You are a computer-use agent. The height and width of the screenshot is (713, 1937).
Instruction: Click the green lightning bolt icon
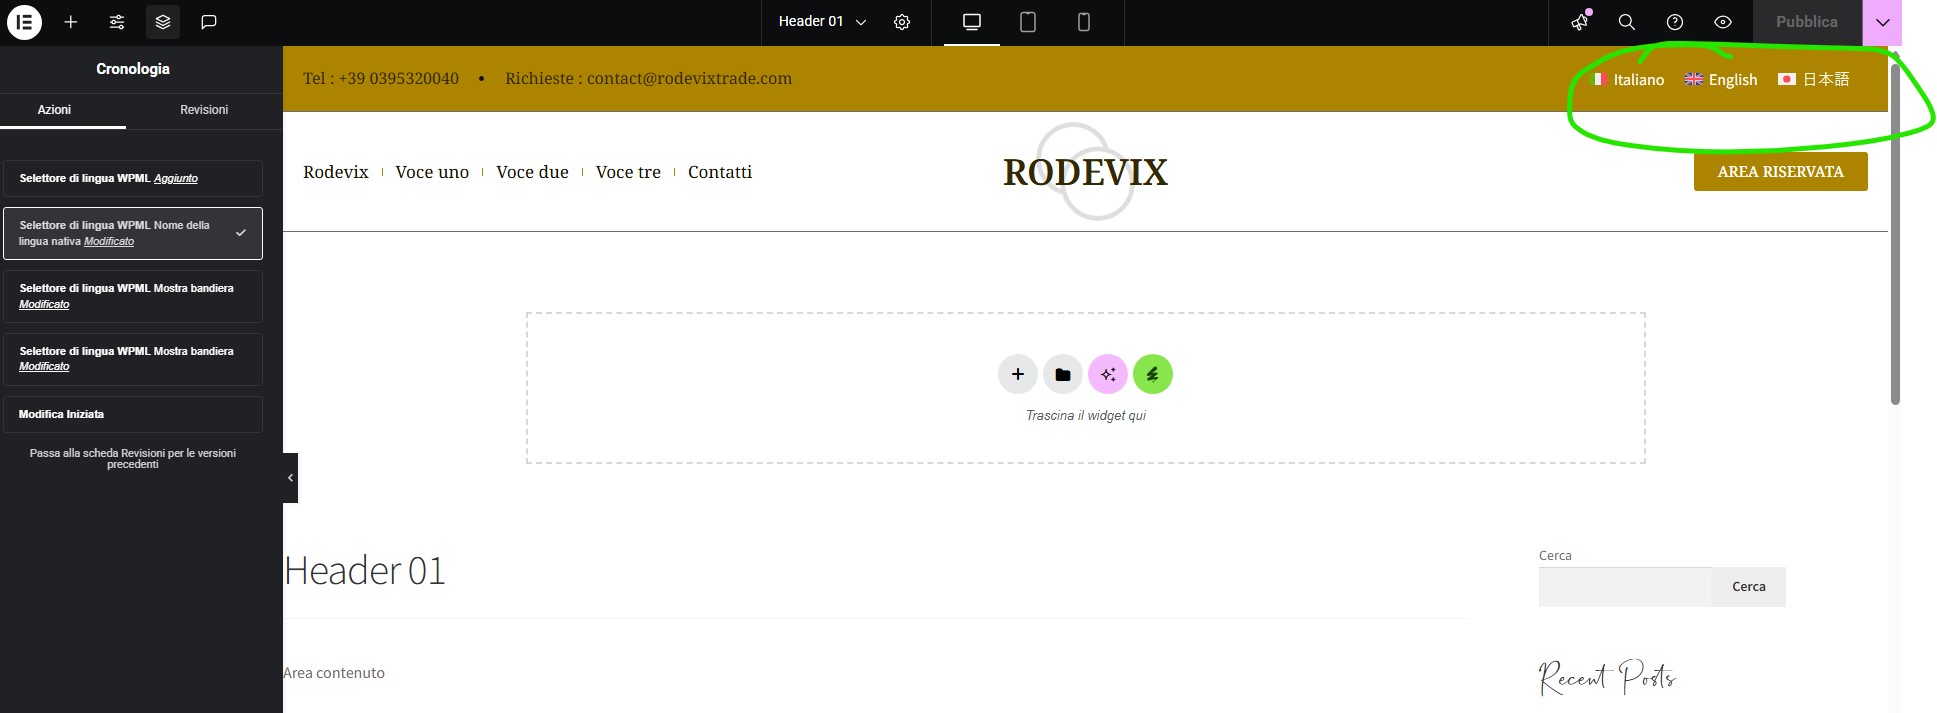pos(1153,374)
